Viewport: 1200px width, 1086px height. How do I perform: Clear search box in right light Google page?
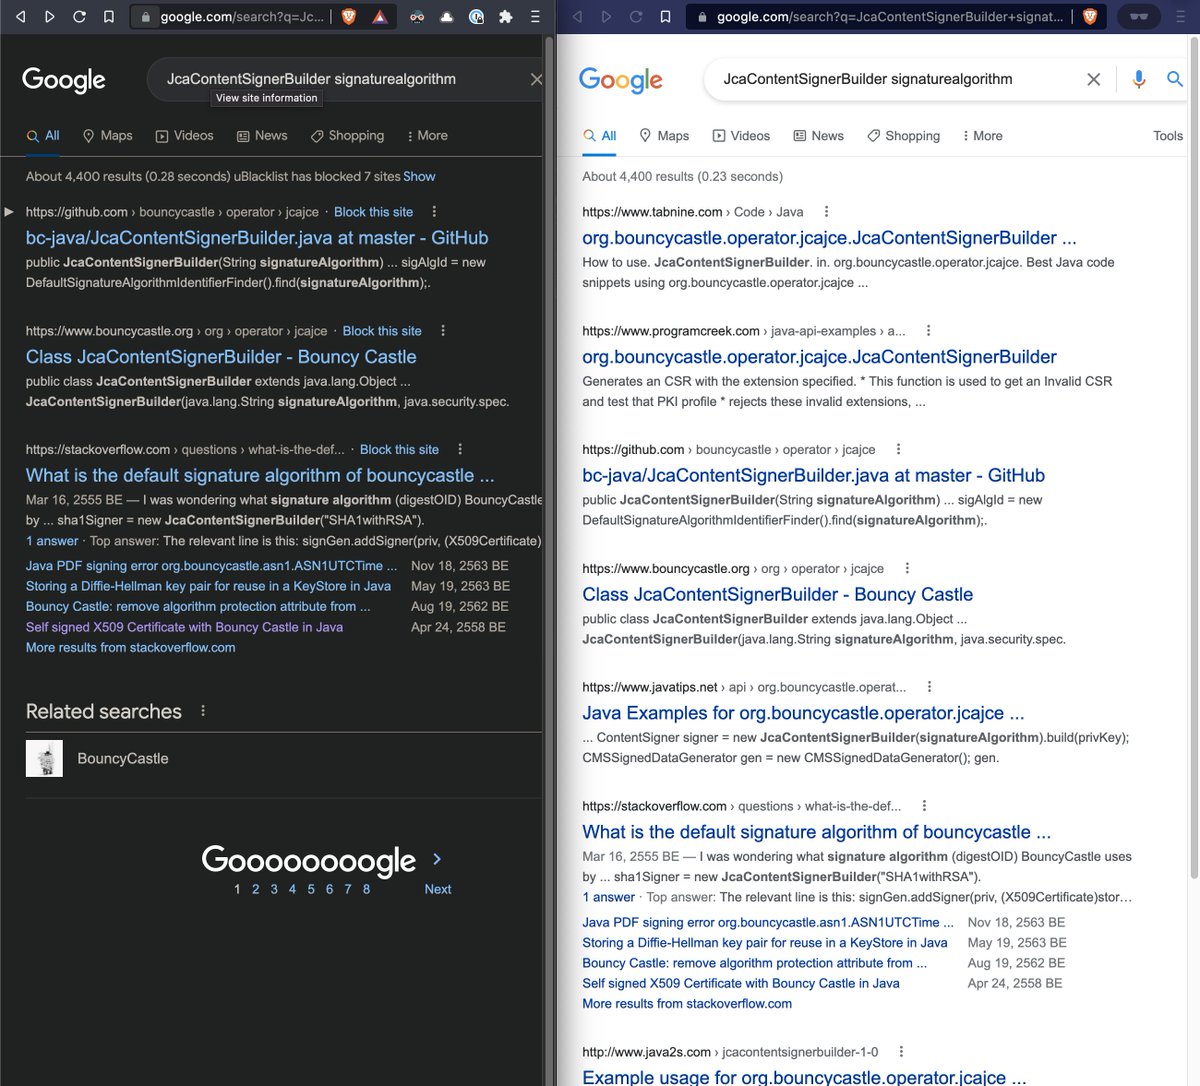point(1093,79)
